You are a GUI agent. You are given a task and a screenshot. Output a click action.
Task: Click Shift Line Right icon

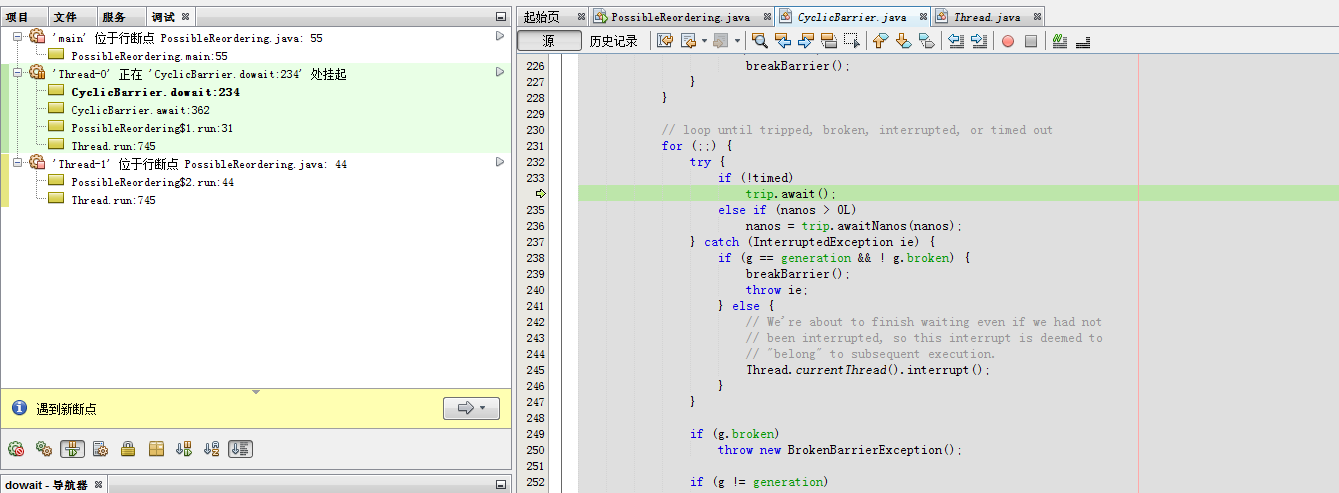(978, 41)
